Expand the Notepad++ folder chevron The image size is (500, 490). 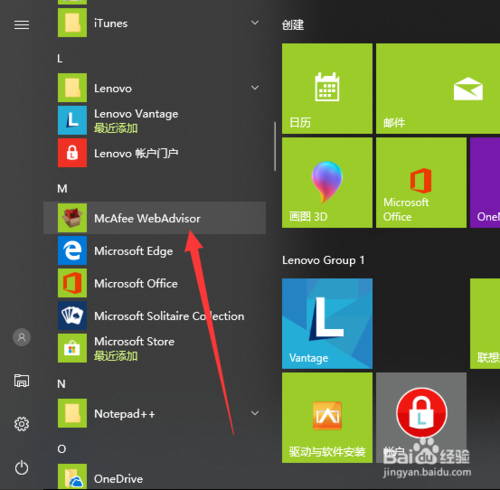[x=255, y=413]
